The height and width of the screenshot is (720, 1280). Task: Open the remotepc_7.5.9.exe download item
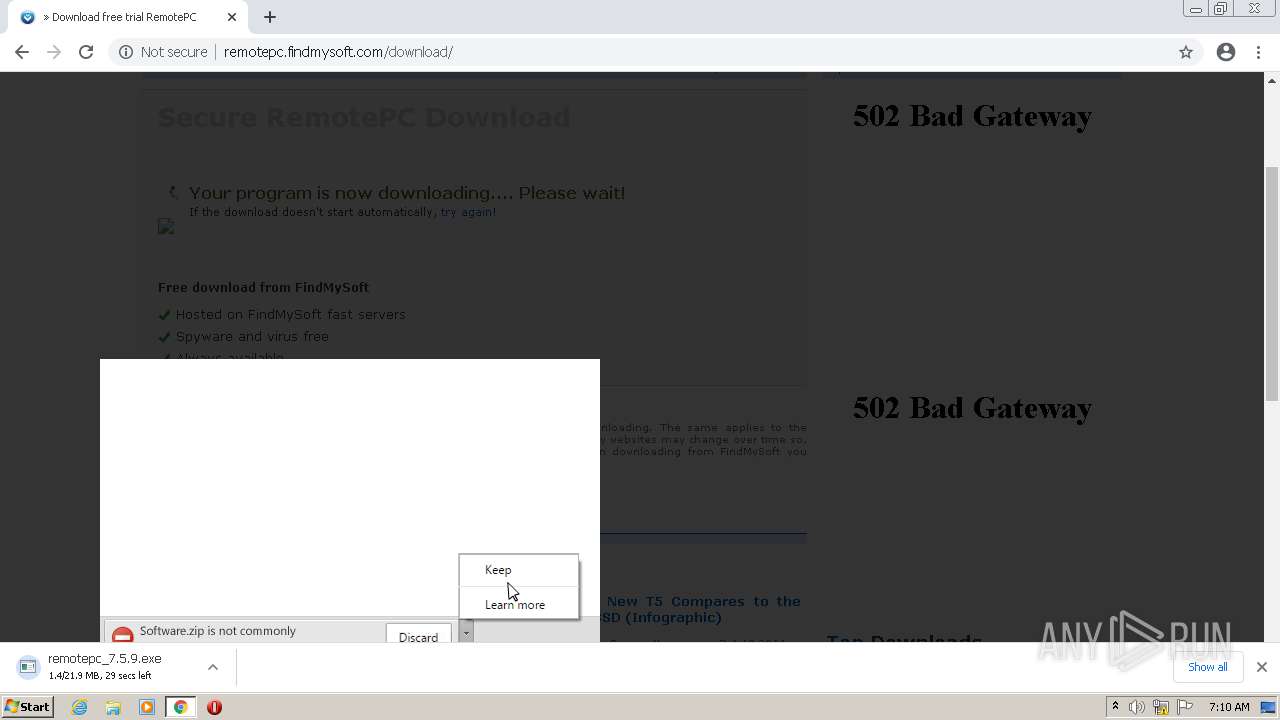[x=105, y=667]
